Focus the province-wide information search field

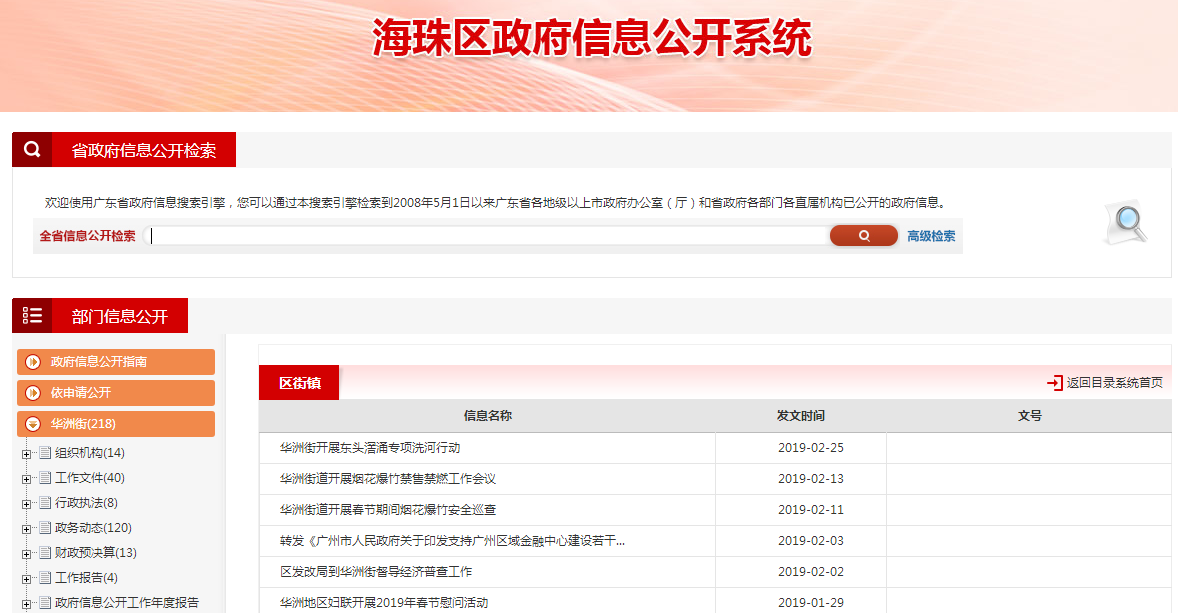click(488, 236)
